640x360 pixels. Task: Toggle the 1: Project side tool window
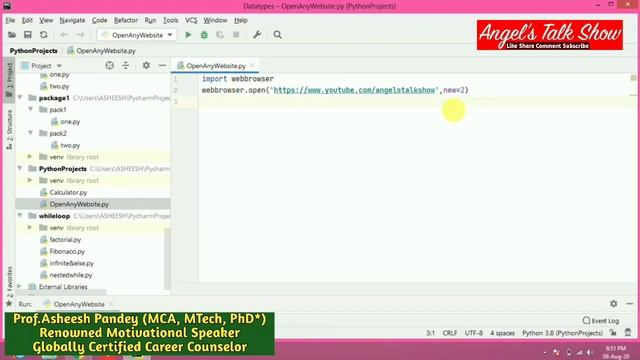point(9,80)
